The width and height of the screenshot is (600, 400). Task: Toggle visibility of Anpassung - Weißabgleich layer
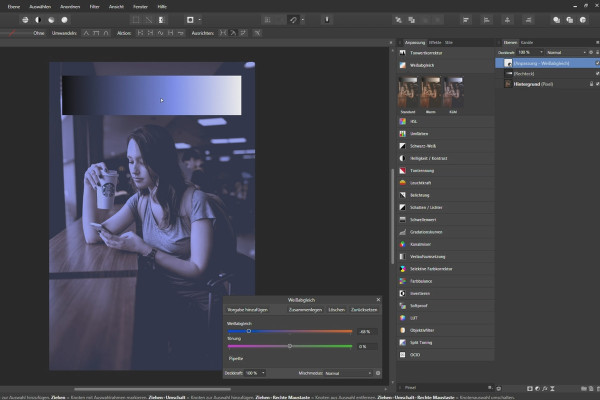click(x=597, y=63)
